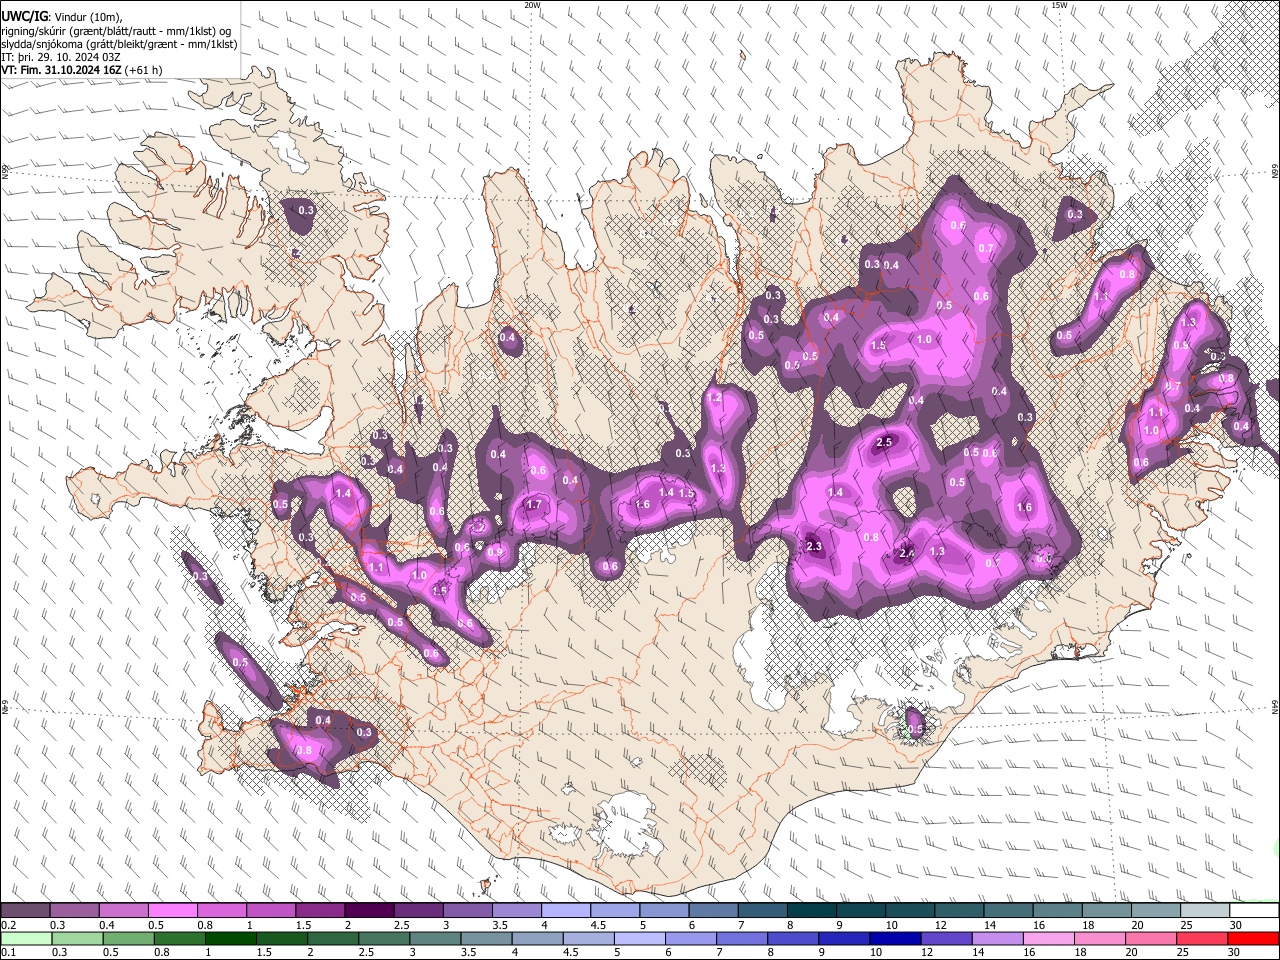Image resolution: width=1280 pixels, height=960 pixels.
Task: Click the rain legend swatch between 2.5 and 3
Action: point(385,939)
